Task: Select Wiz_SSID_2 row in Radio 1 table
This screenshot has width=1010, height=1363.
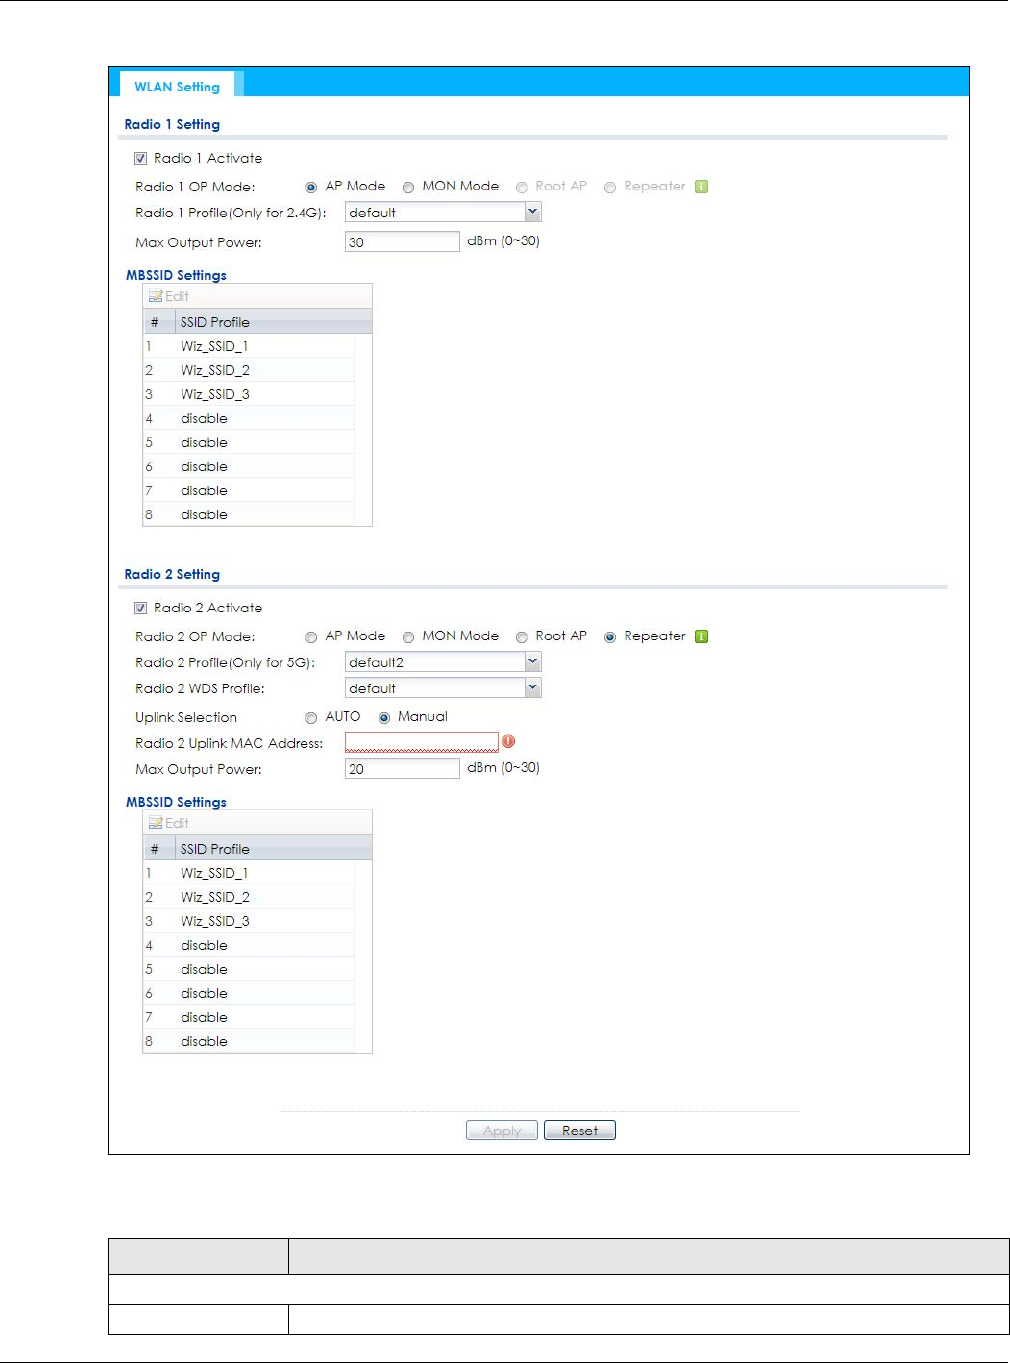Action: point(249,370)
